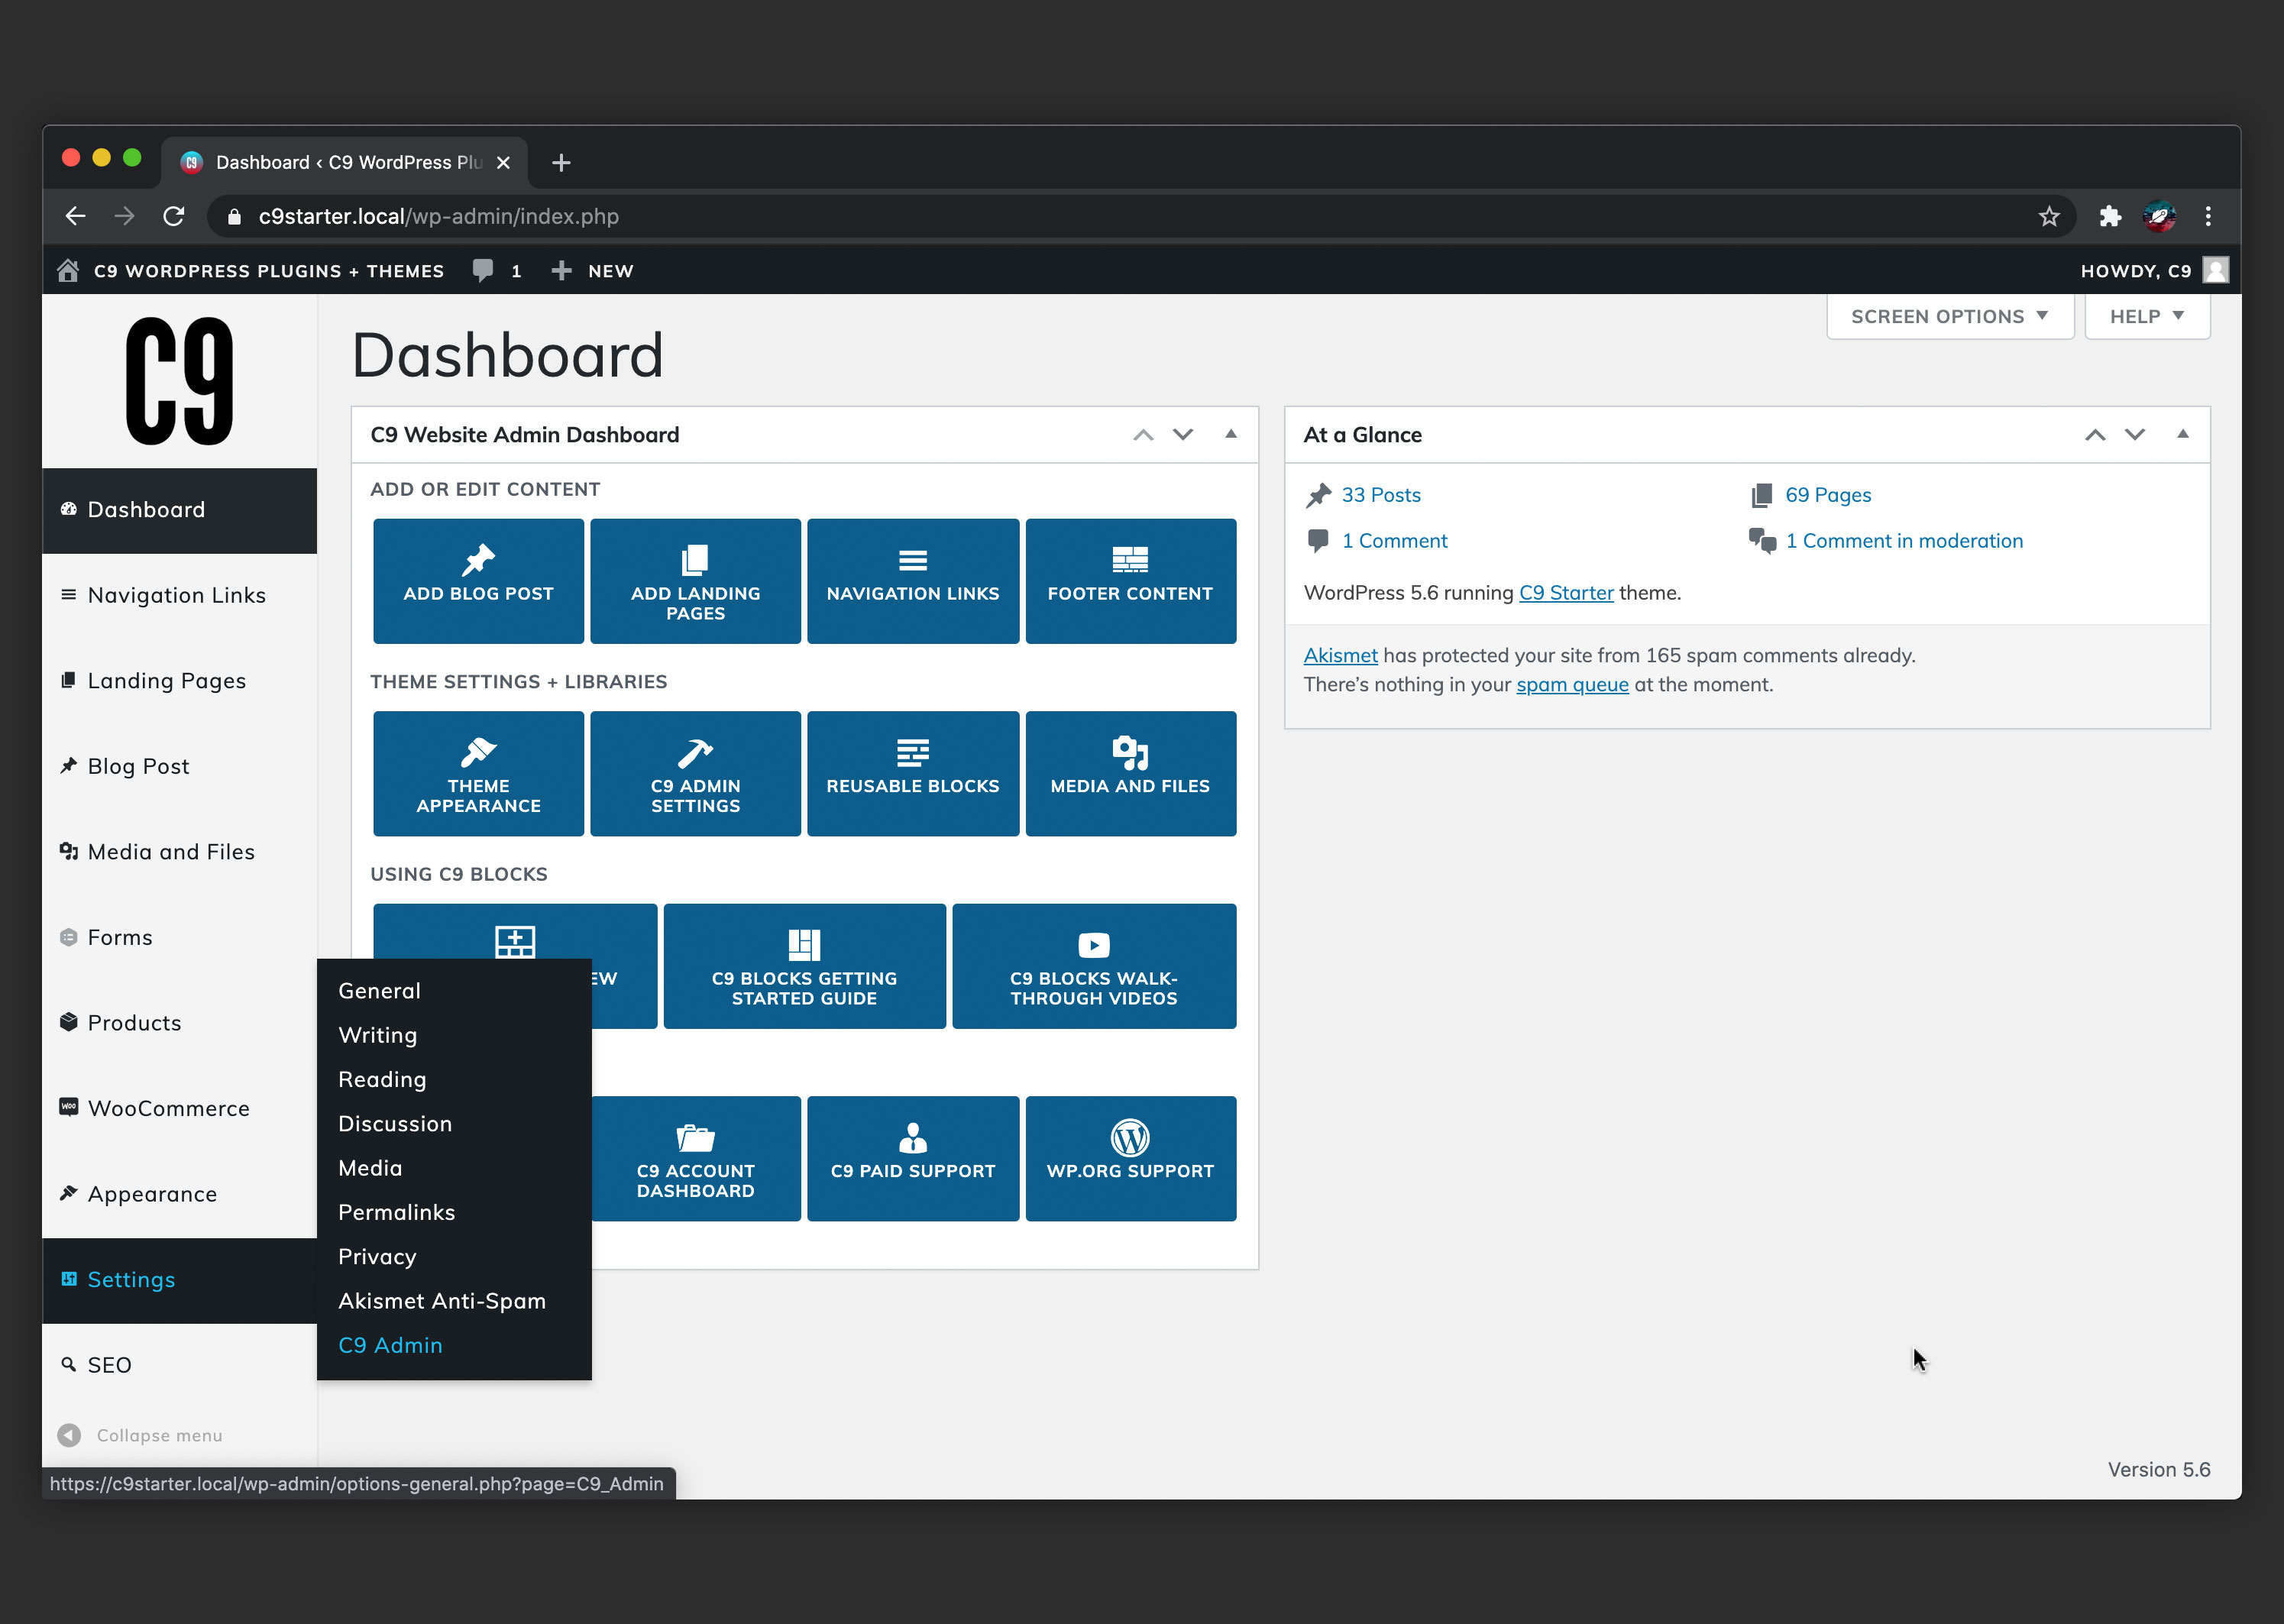This screenshot has width=2284, height=1624.
Task: Follow the Akismet link
Action: 1340,655
